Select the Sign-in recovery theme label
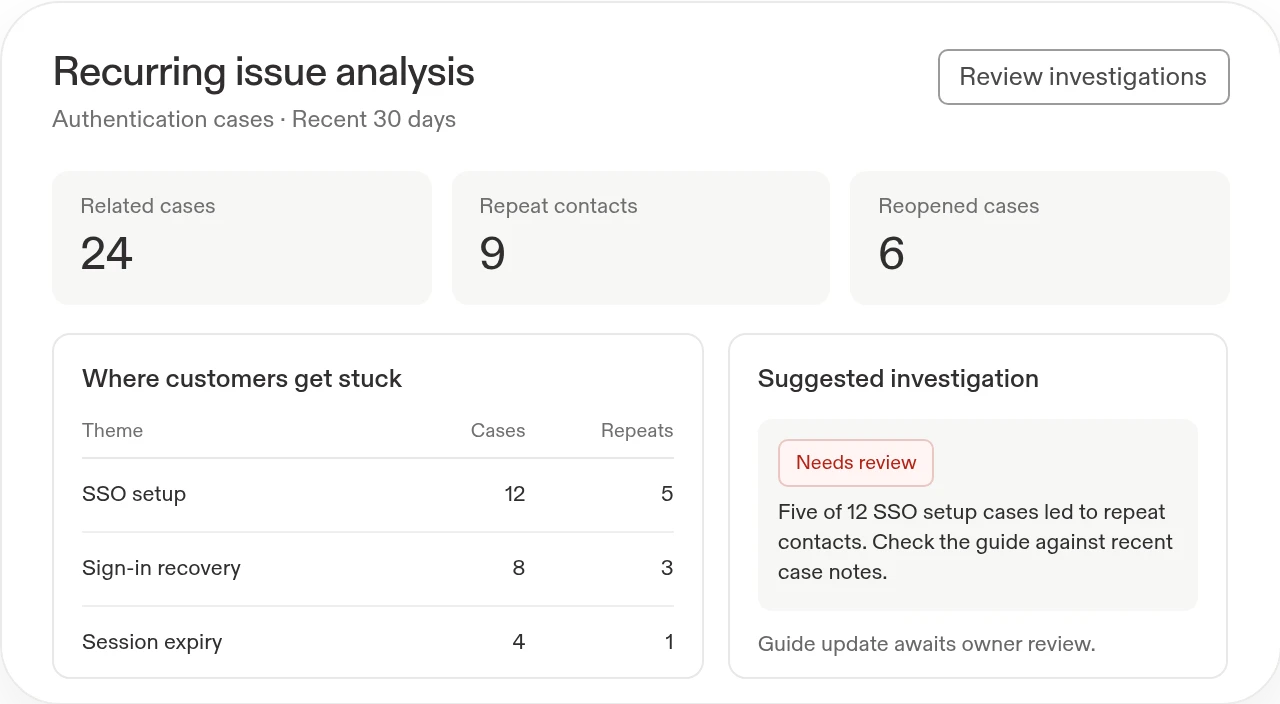 161,568
